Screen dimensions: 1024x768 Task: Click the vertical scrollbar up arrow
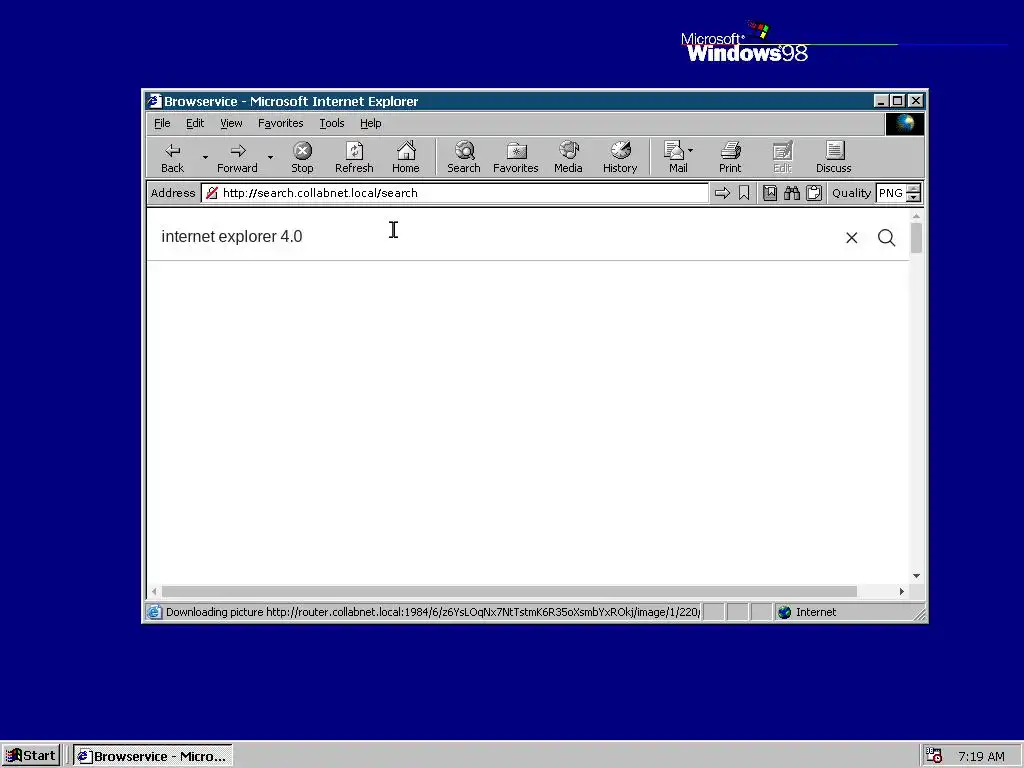point(916,216)
